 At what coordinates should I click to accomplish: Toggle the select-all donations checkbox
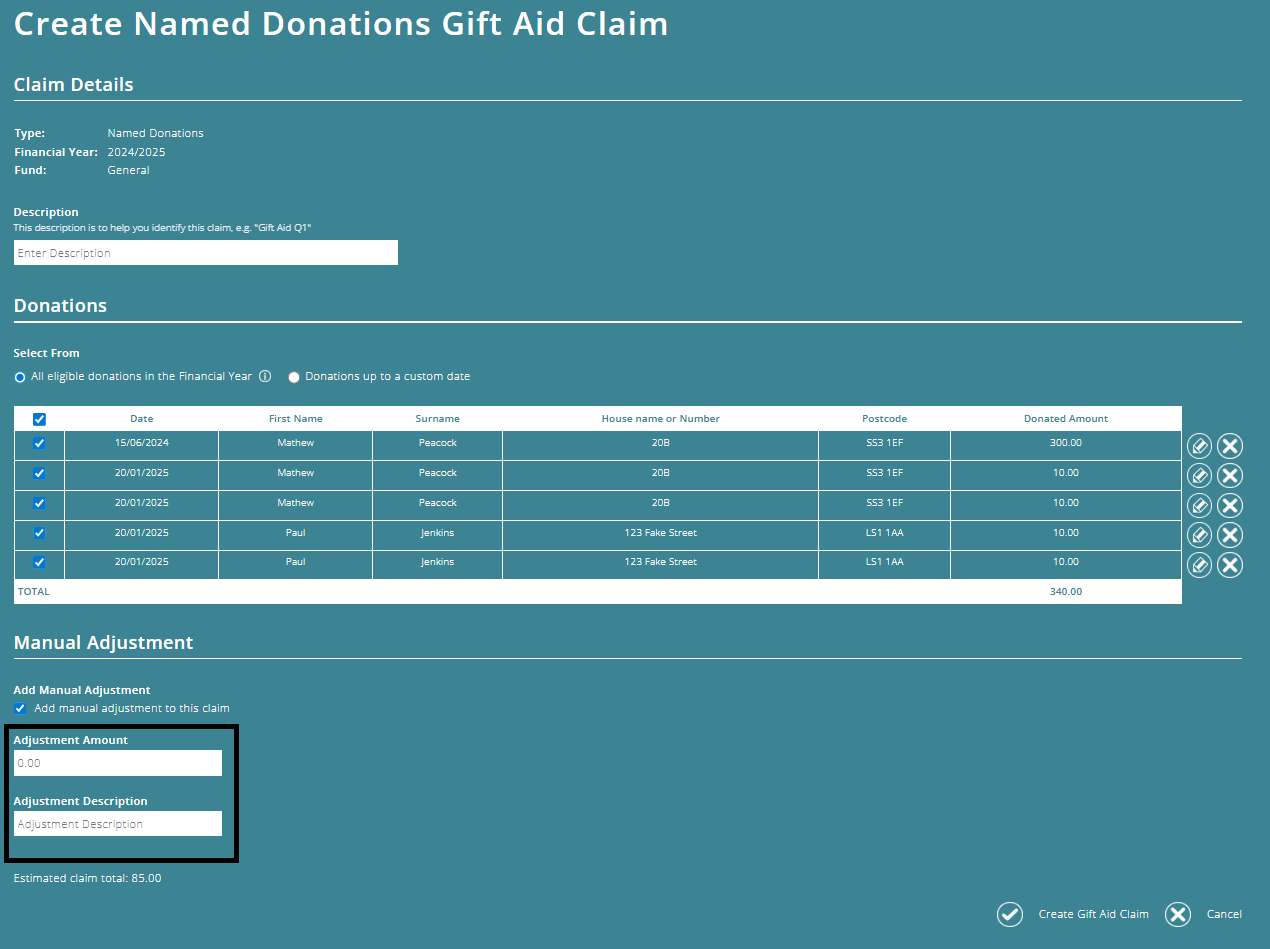[x=39, y=418]
